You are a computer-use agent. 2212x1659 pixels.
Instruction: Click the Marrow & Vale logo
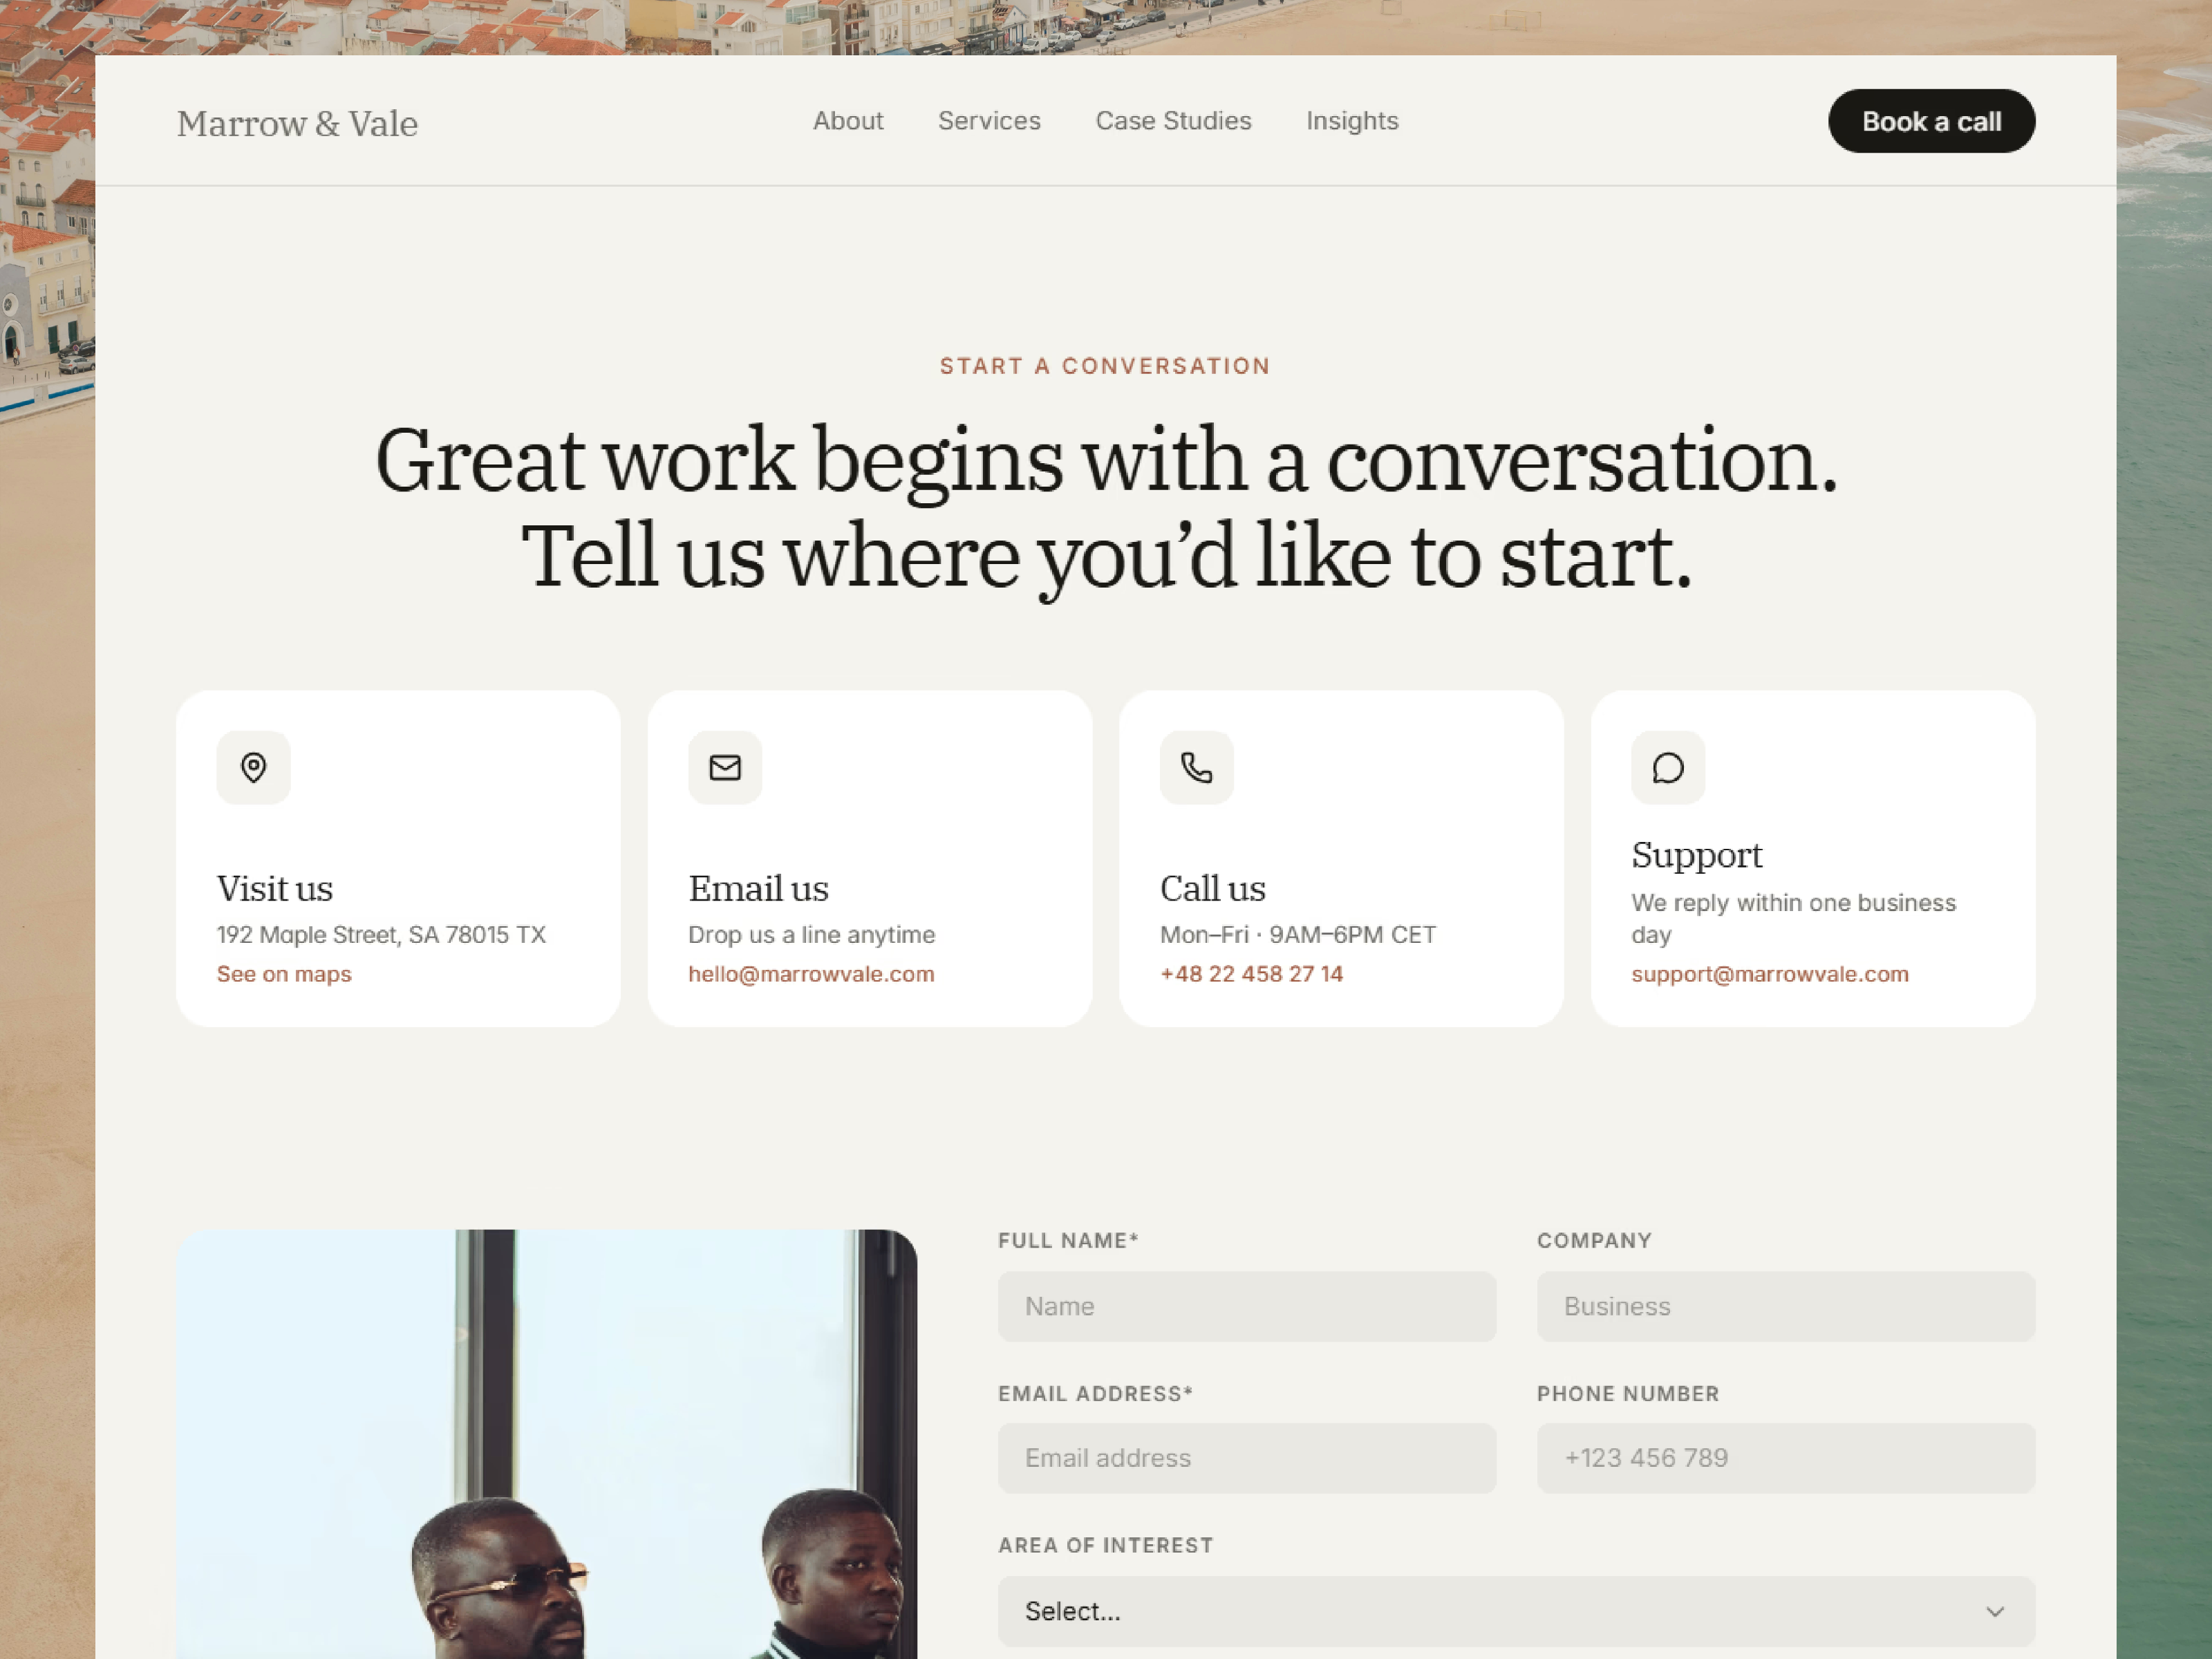tap(297, 123)
